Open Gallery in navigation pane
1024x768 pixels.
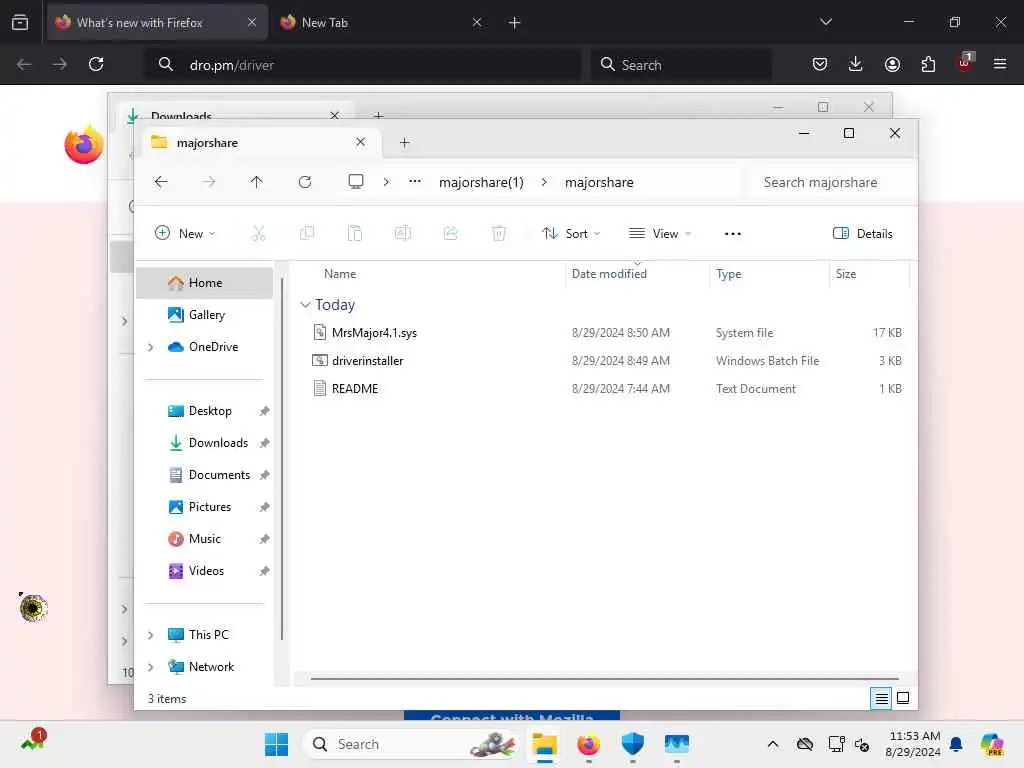click(204, 315)
